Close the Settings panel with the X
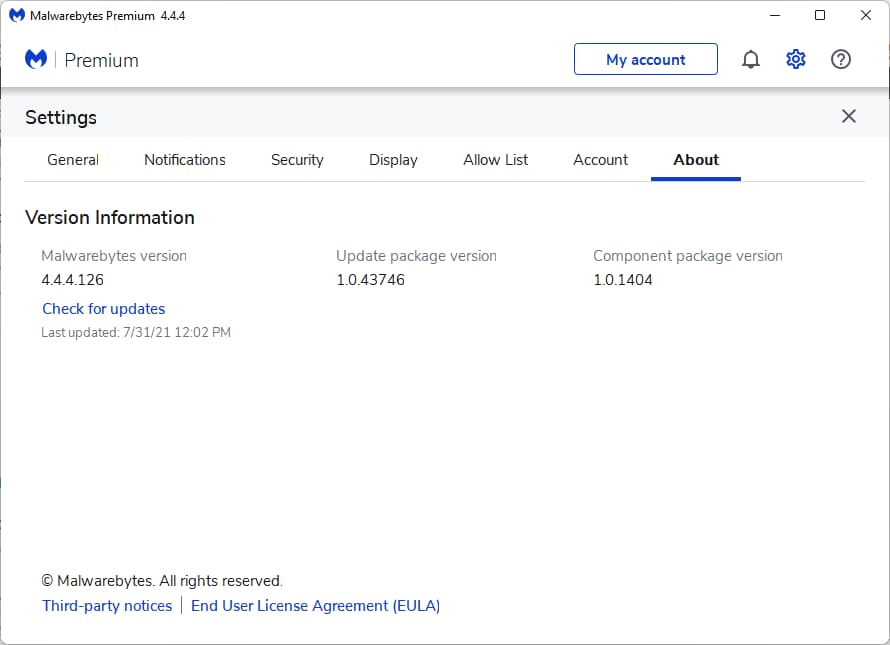Screen dimensions: 890x645 pyautogui.click(x=849, y=116)
